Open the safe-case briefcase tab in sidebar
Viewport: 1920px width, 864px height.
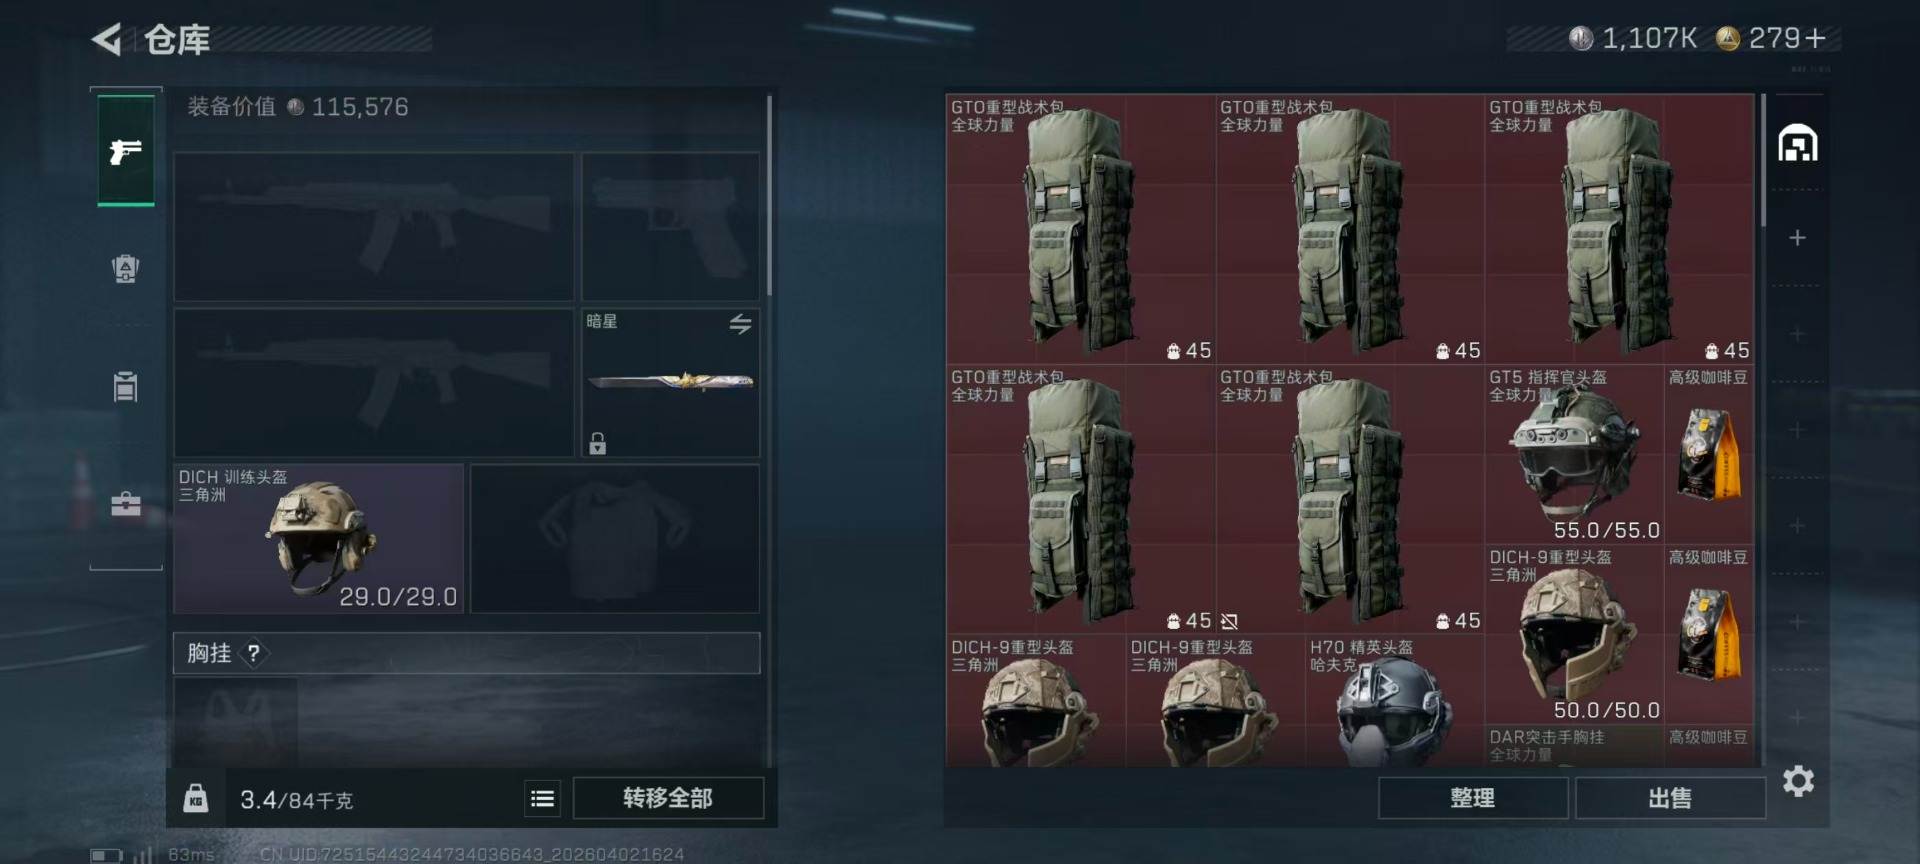pos(126,504)
